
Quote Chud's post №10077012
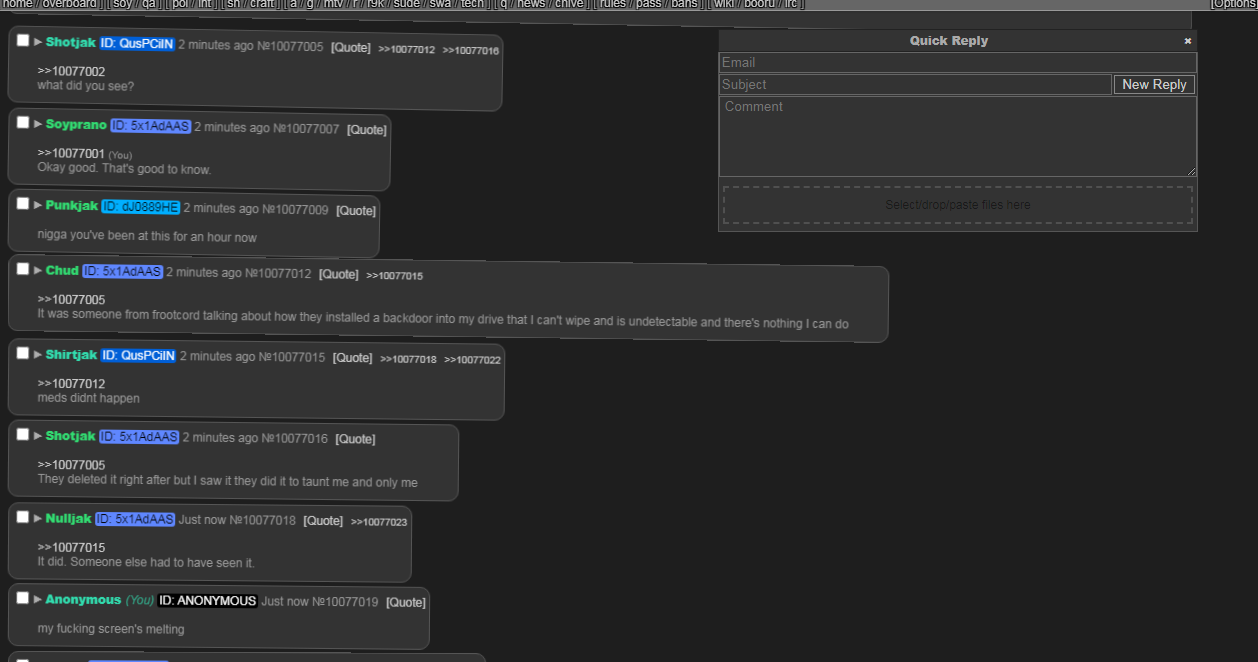point(339,274)
